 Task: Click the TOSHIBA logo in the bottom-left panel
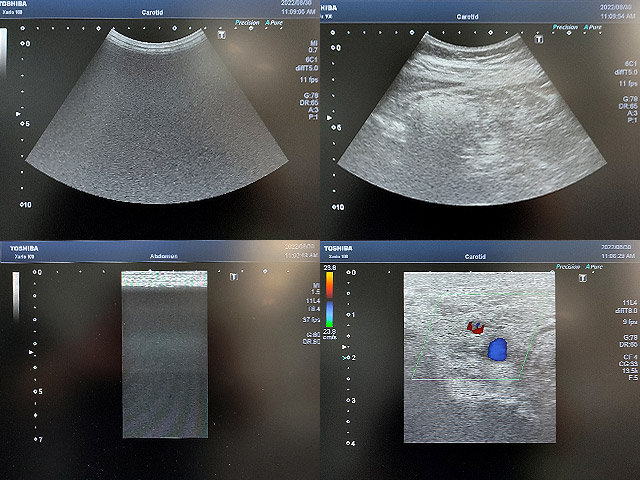coord(18,249)
